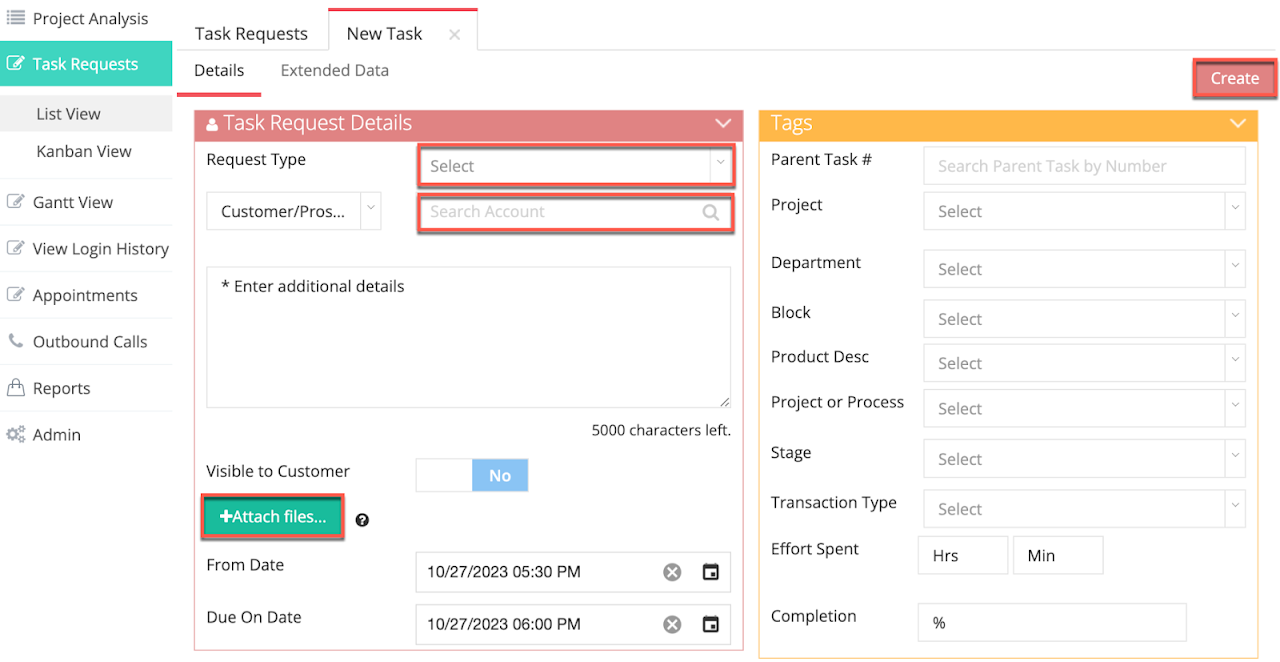
Task: Toggle the Visible to Customer switch
Action: pyautogui.click(x=472, y=476)
